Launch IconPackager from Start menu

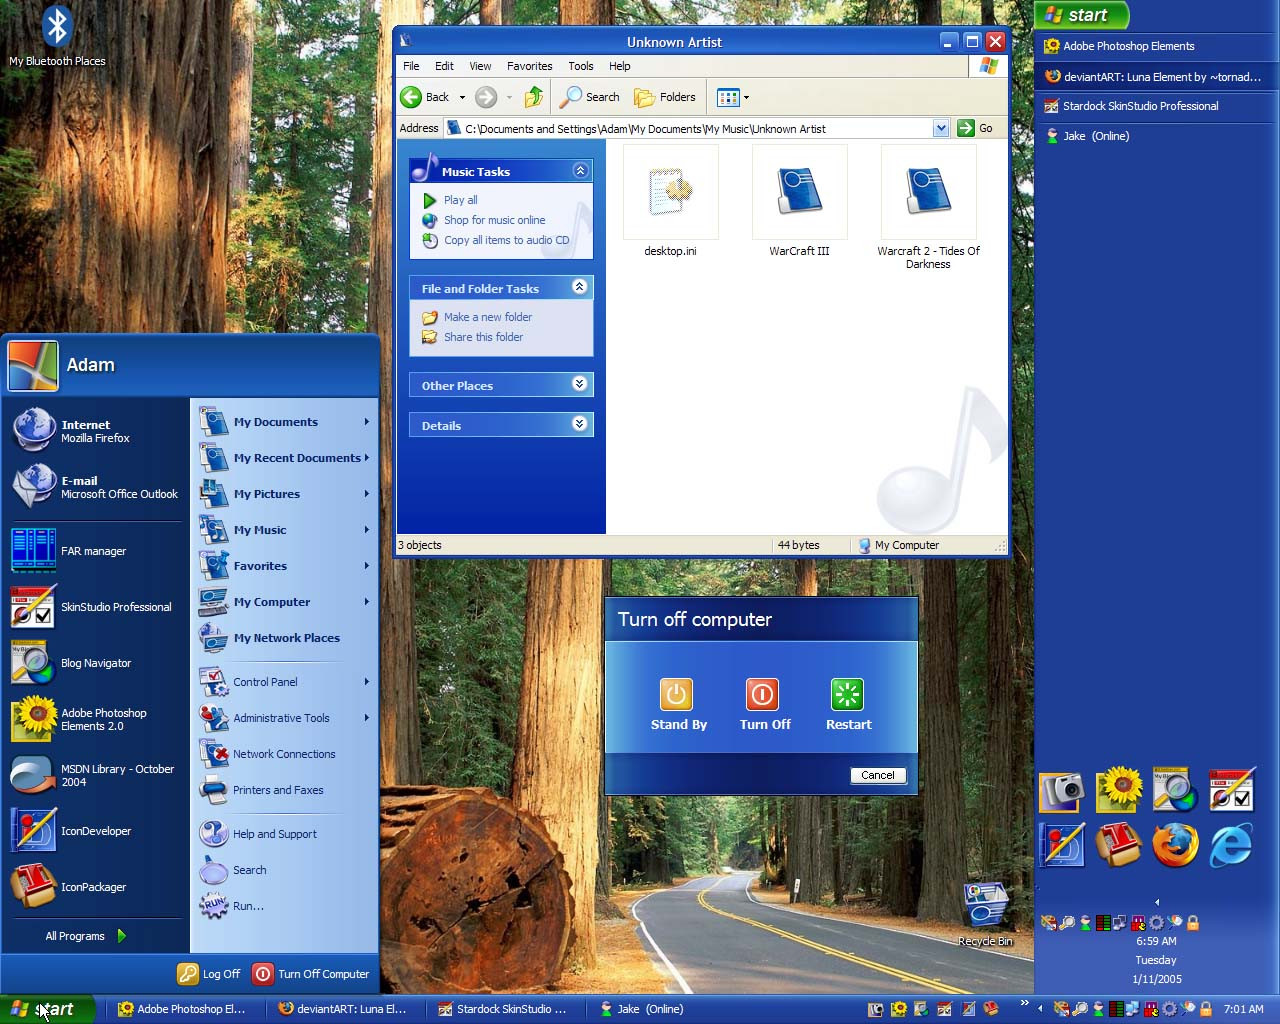[x=96, y=887]
